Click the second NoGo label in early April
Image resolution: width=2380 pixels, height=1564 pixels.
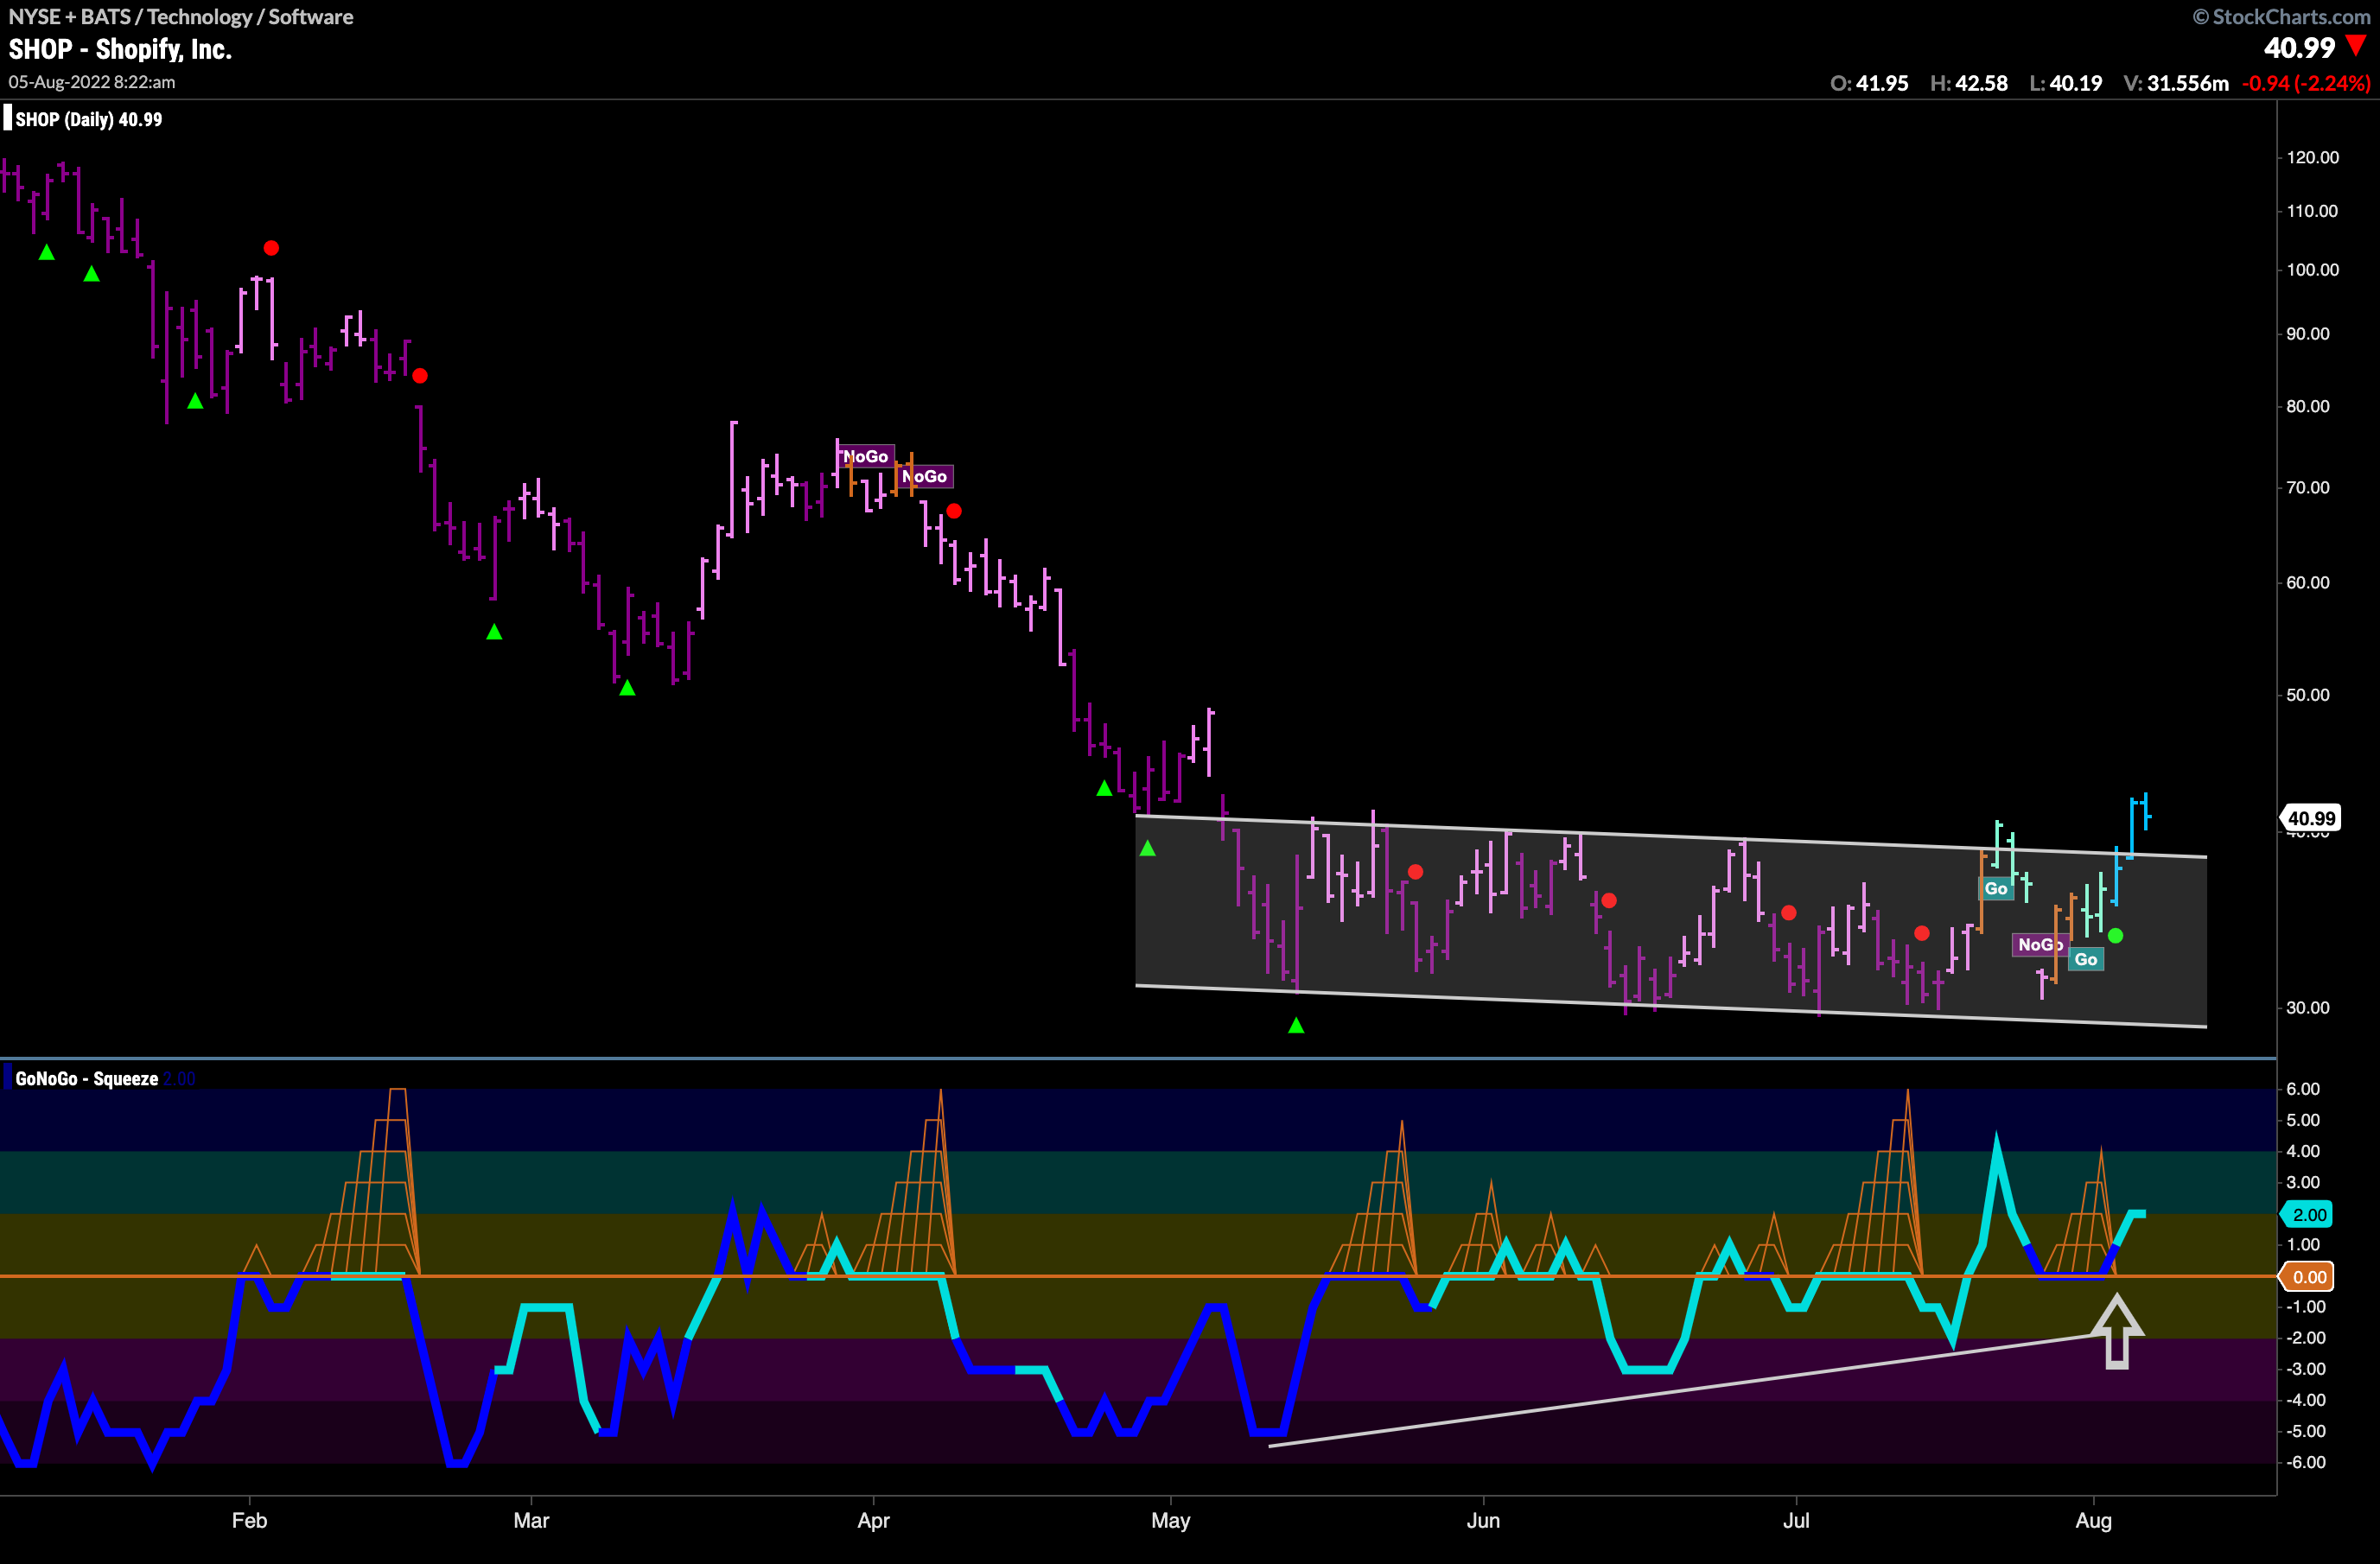click(924, 476)
